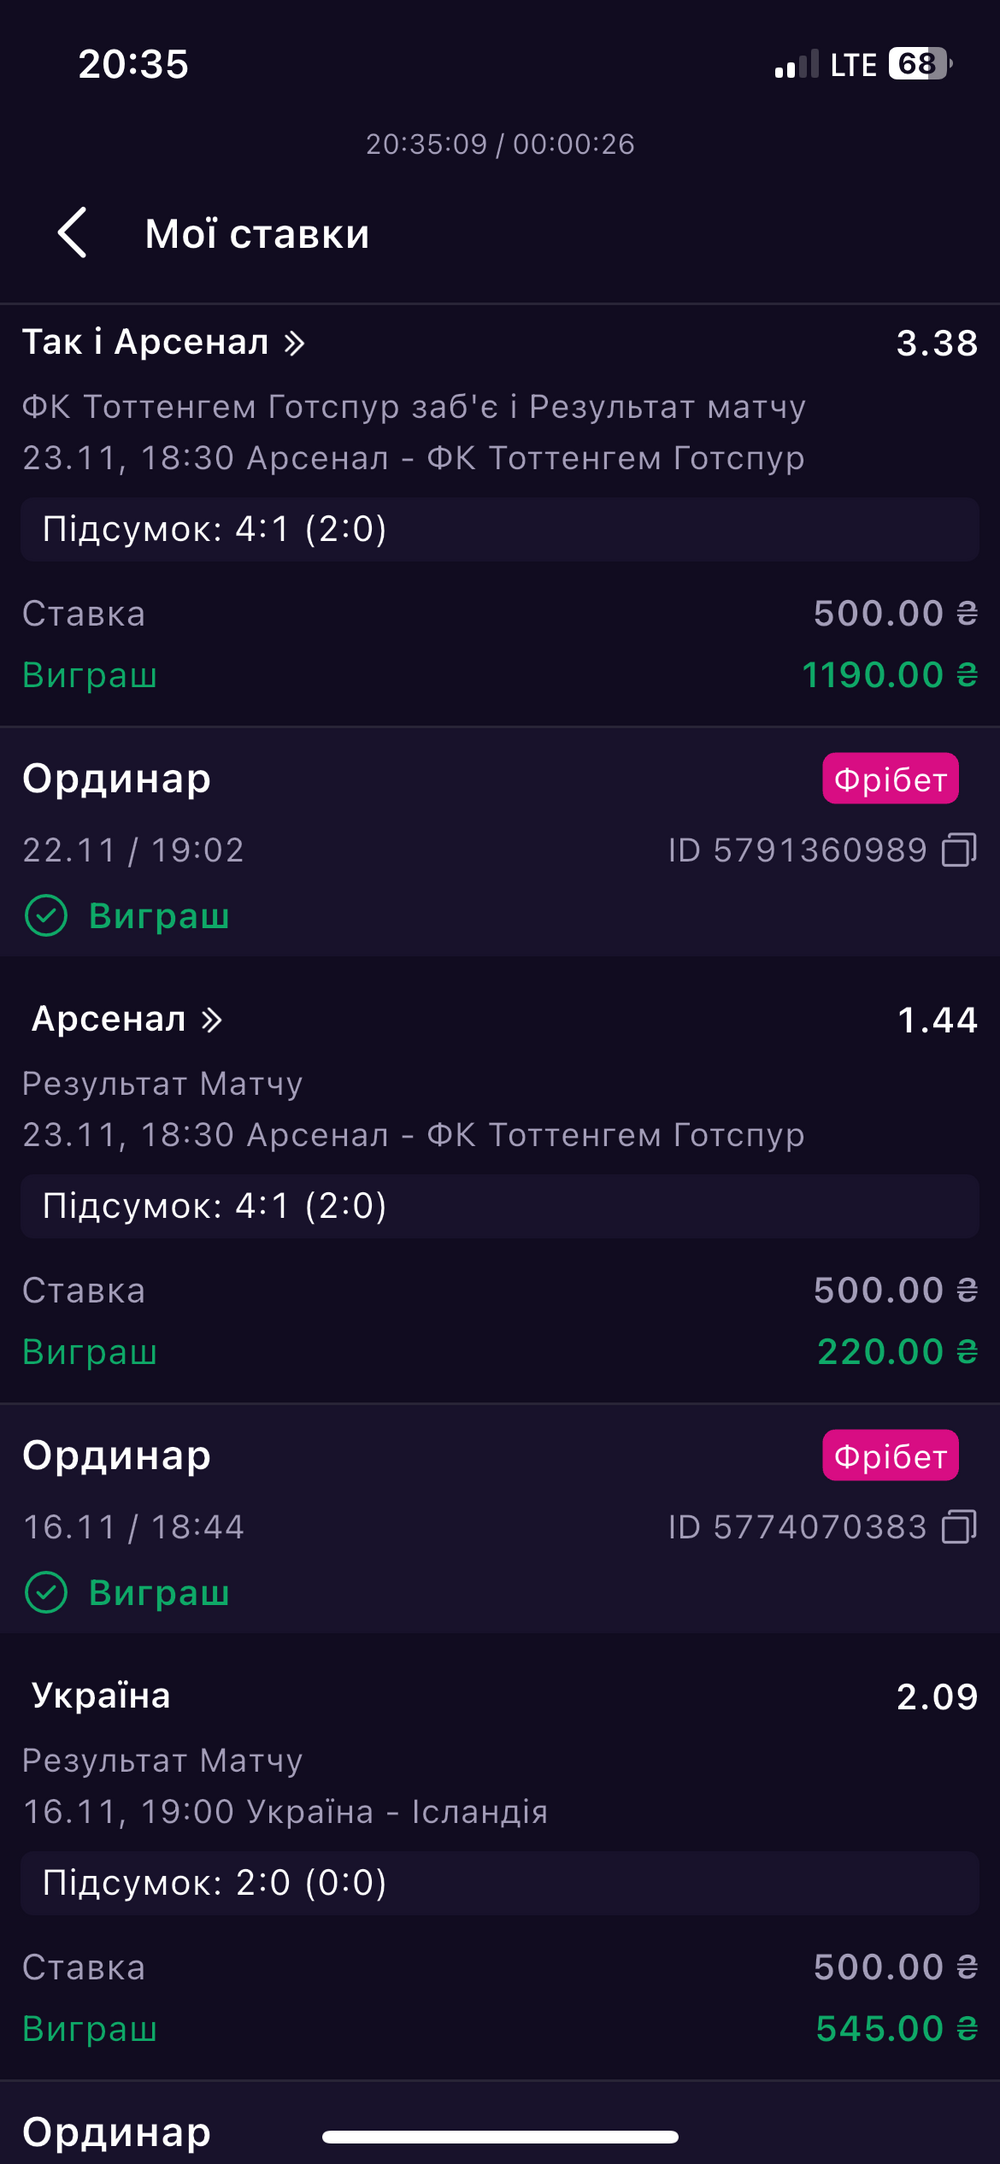
Task: Tap the Підсумок 2:0 (0:0) score box
Action: 499,1883
